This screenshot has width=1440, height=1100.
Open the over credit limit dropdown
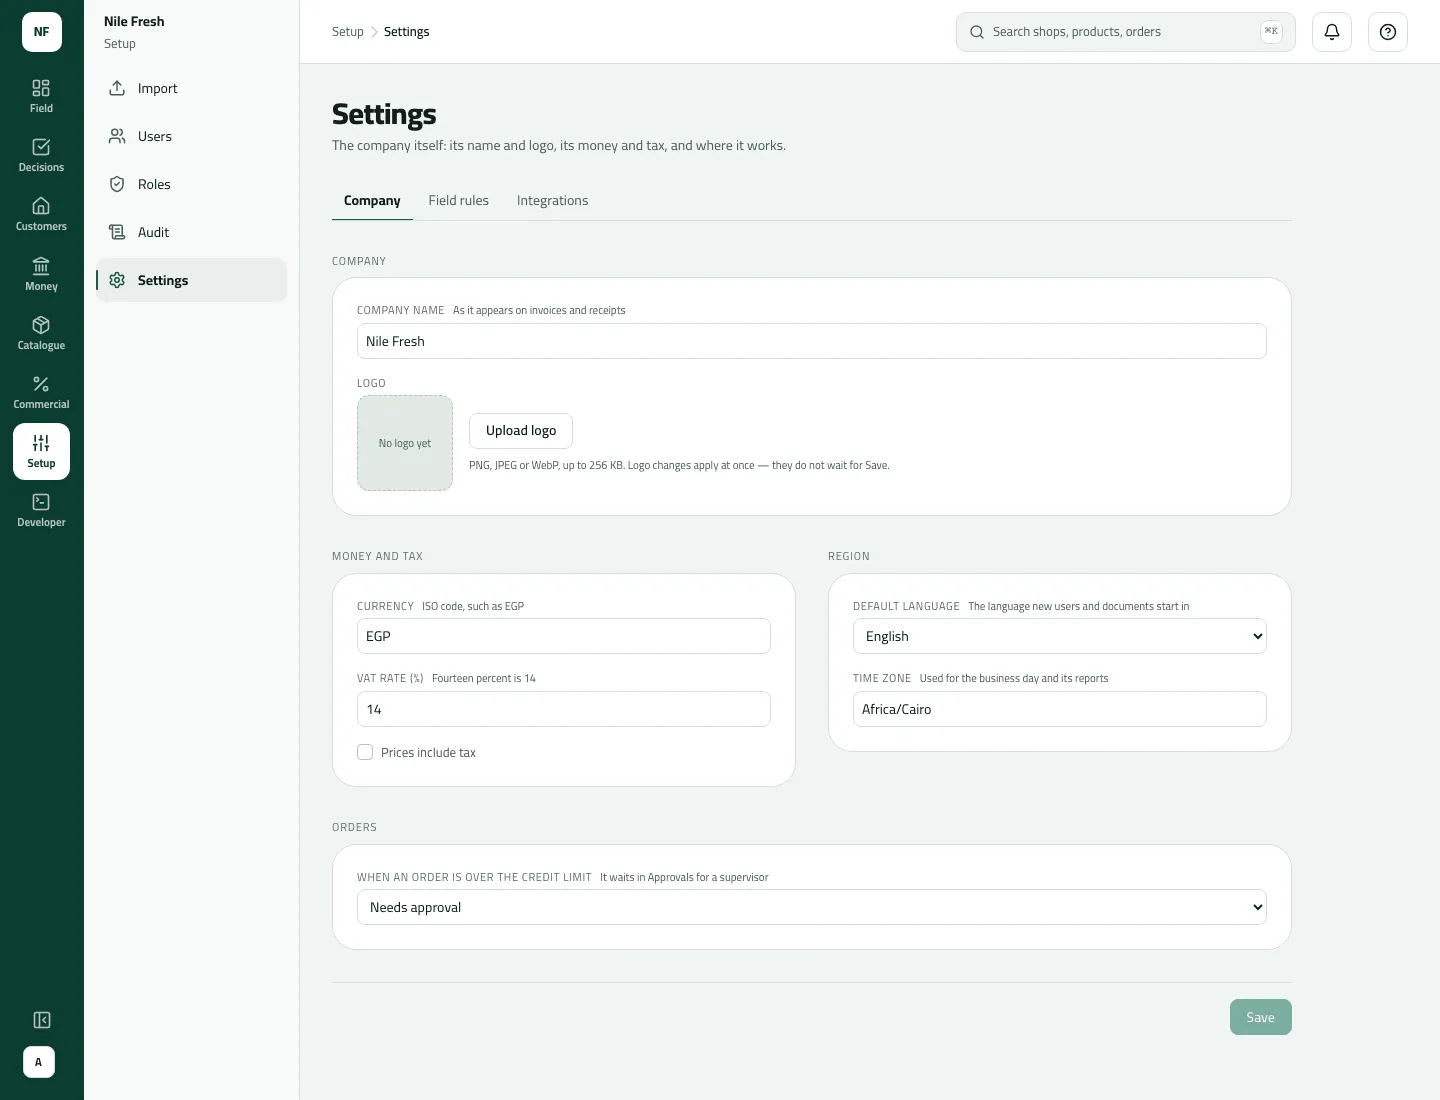click(812, 907)
